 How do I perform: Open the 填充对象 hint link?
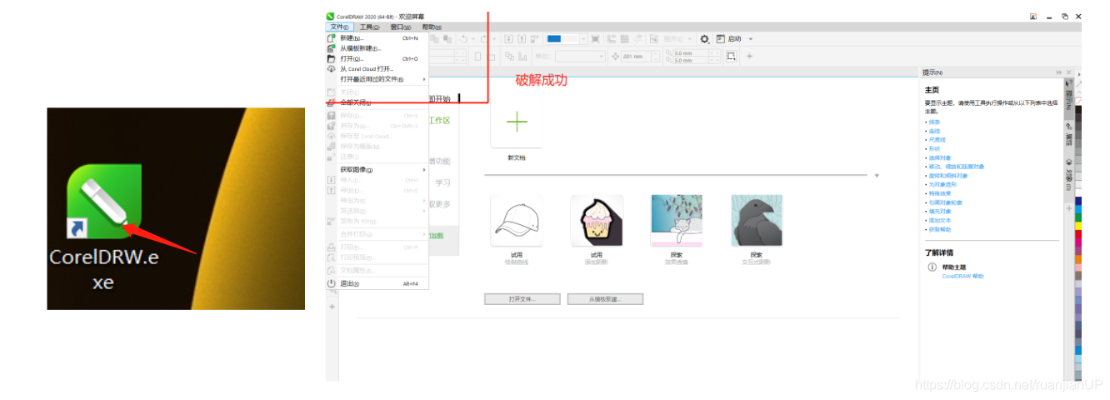[939, 211]
